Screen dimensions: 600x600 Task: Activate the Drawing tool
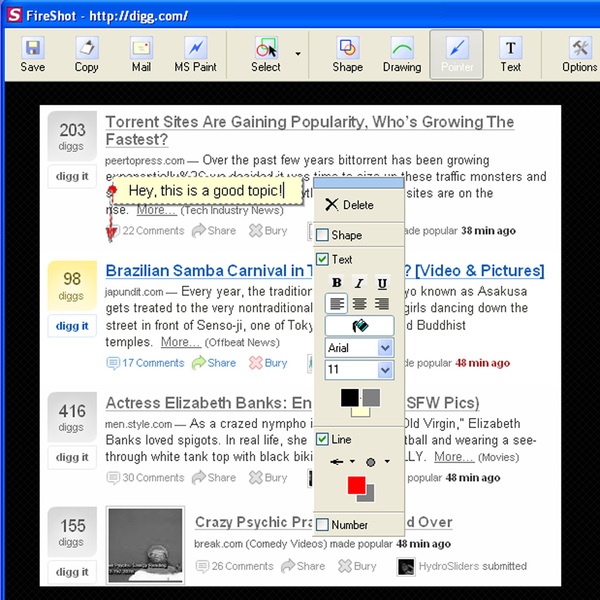tap(402, 55)
